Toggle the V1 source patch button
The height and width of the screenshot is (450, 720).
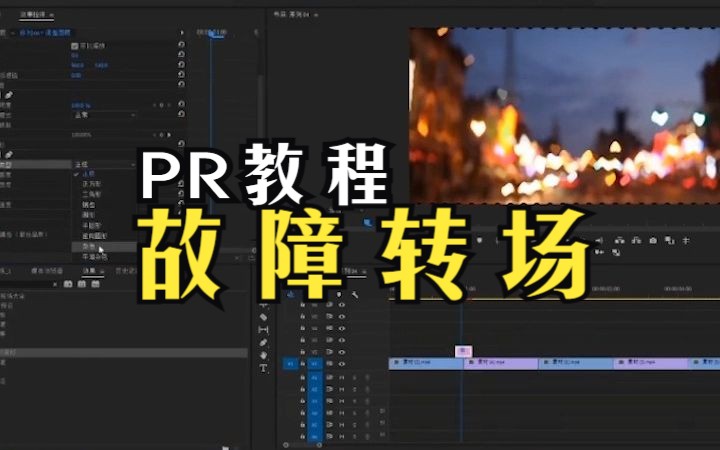click(290, 364)
